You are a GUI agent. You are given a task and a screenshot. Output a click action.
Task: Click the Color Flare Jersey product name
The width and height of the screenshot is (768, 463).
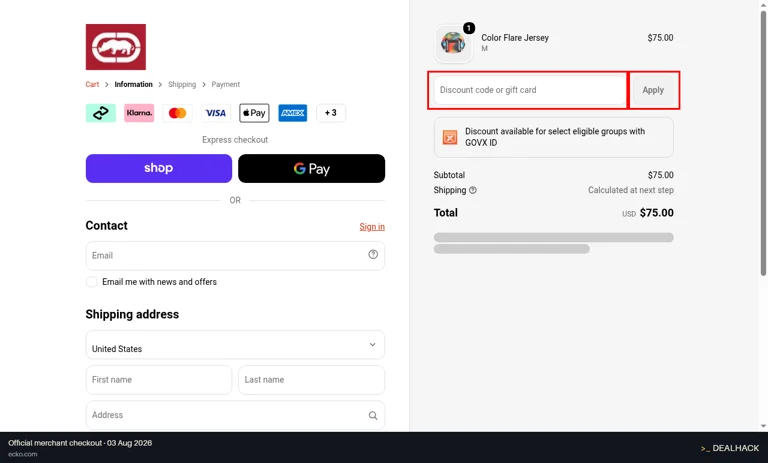click(515, 38)
